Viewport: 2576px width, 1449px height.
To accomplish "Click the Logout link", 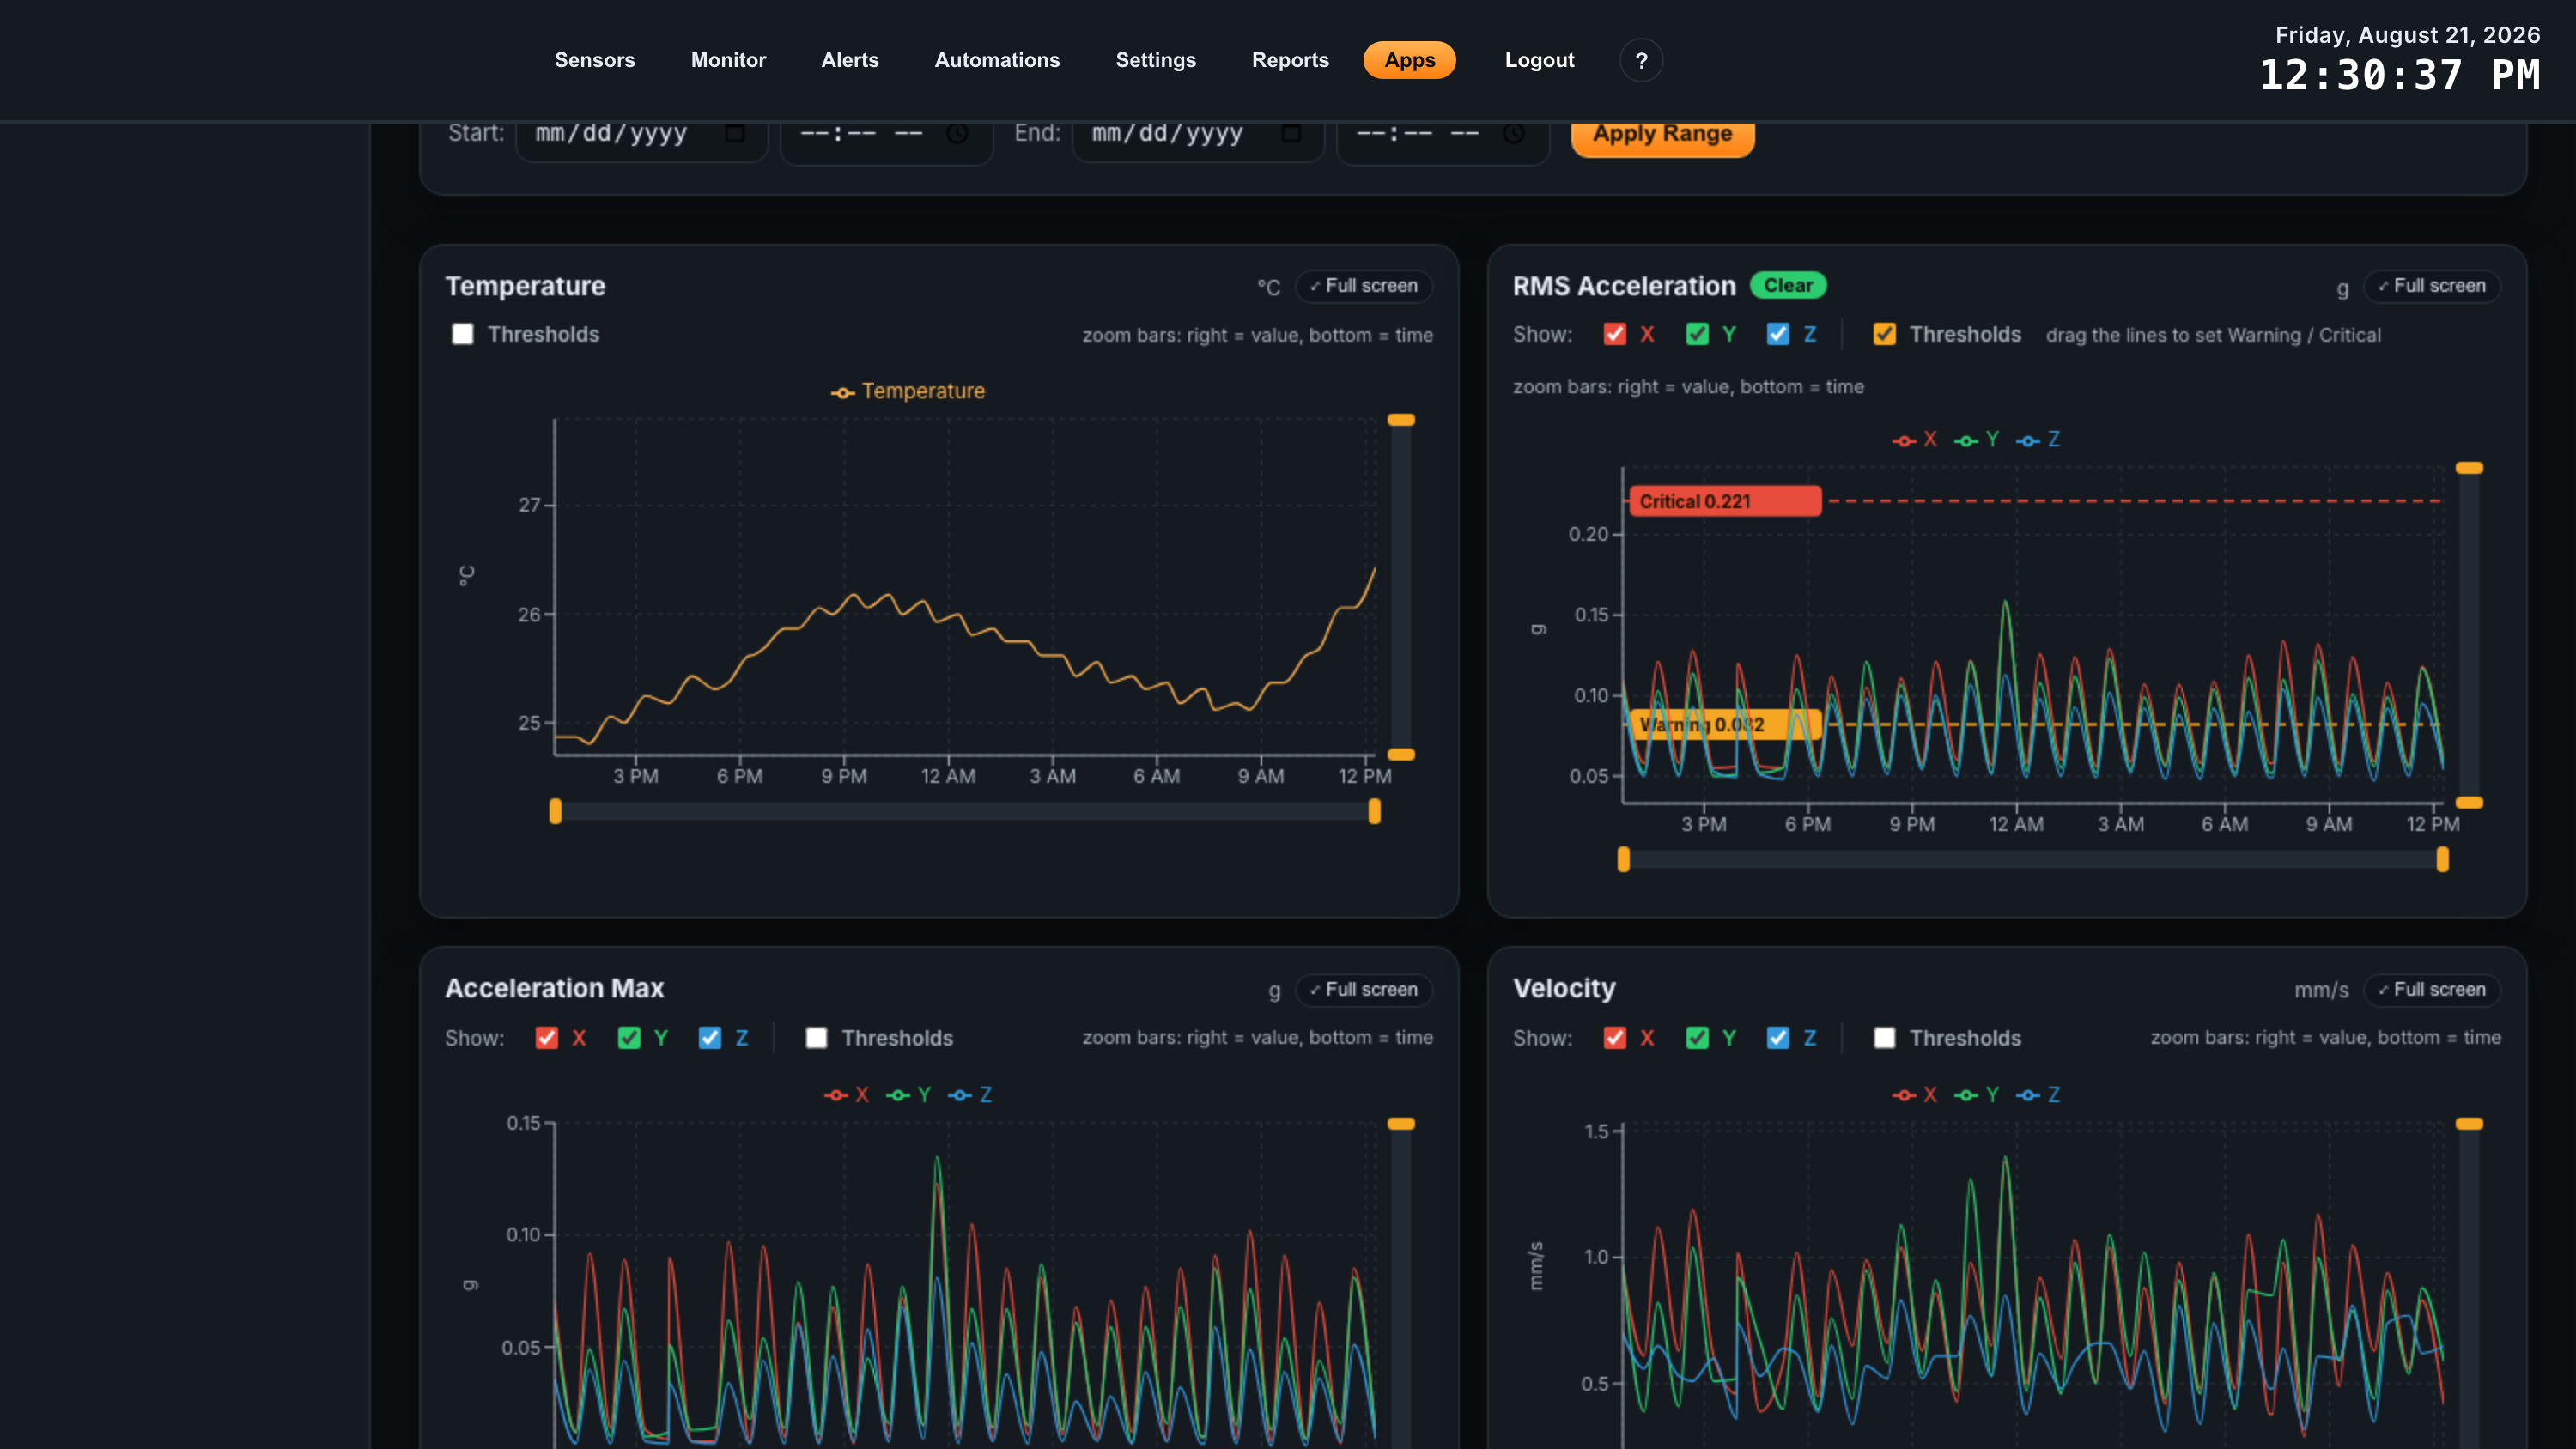I will [1539, 60].
